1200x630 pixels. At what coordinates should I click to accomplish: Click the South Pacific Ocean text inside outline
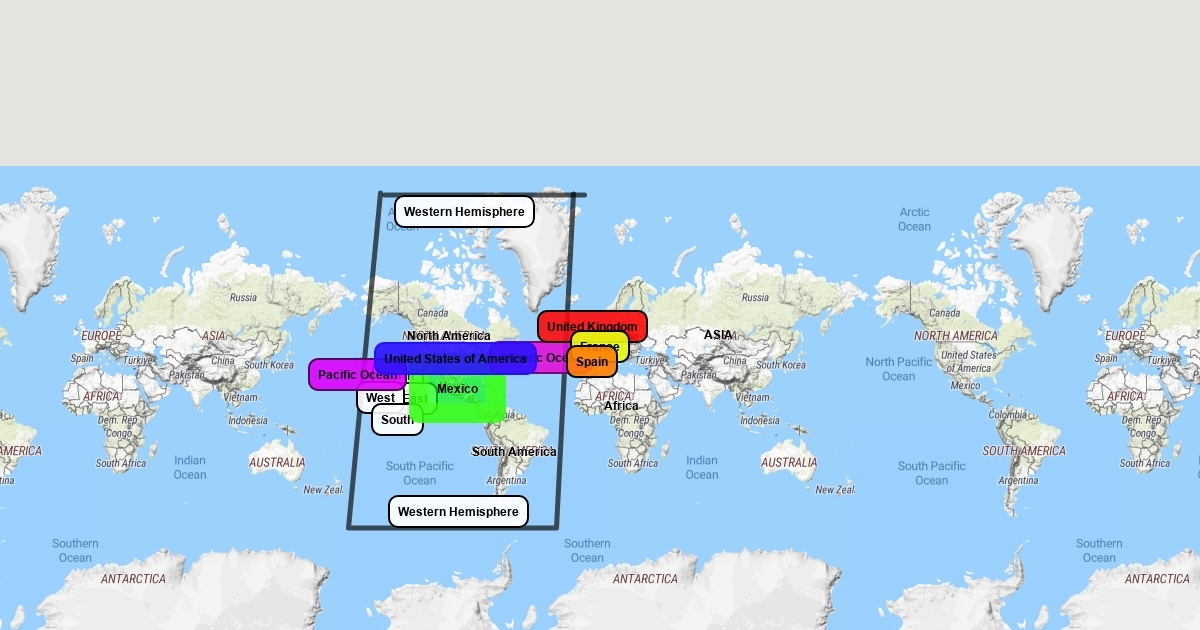point(419,473)
